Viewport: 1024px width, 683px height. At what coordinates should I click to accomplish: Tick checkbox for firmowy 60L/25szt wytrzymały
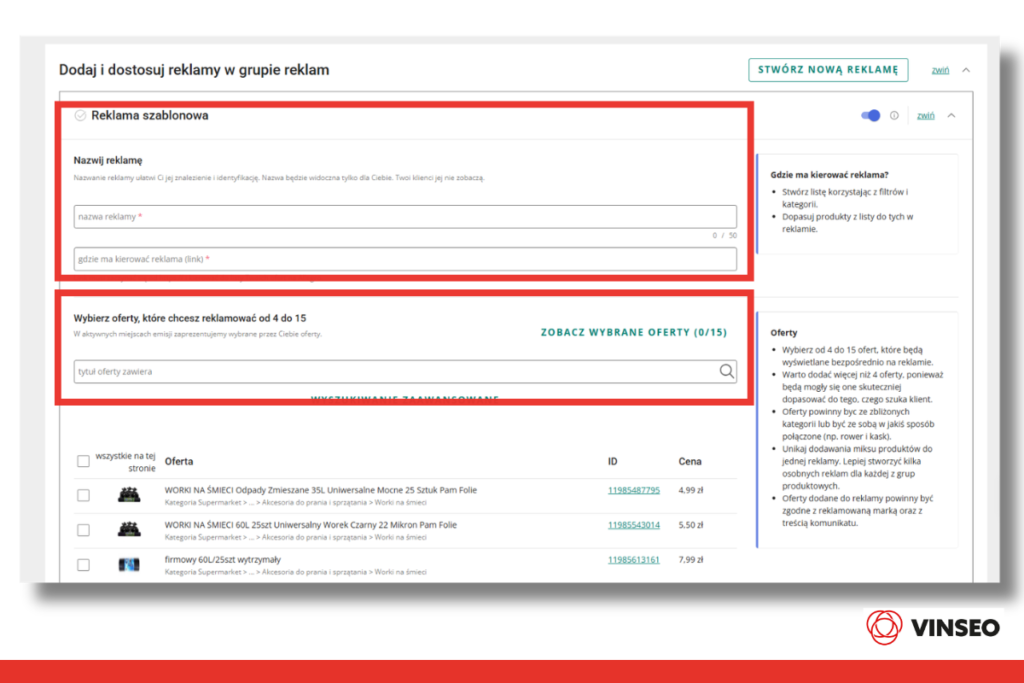[83, 564]
